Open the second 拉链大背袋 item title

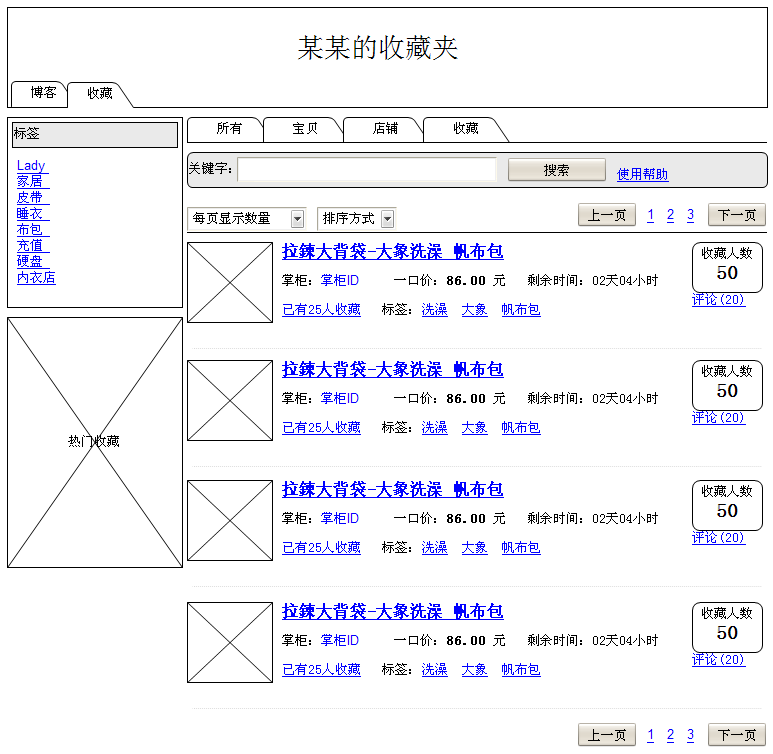pos(392,370)
